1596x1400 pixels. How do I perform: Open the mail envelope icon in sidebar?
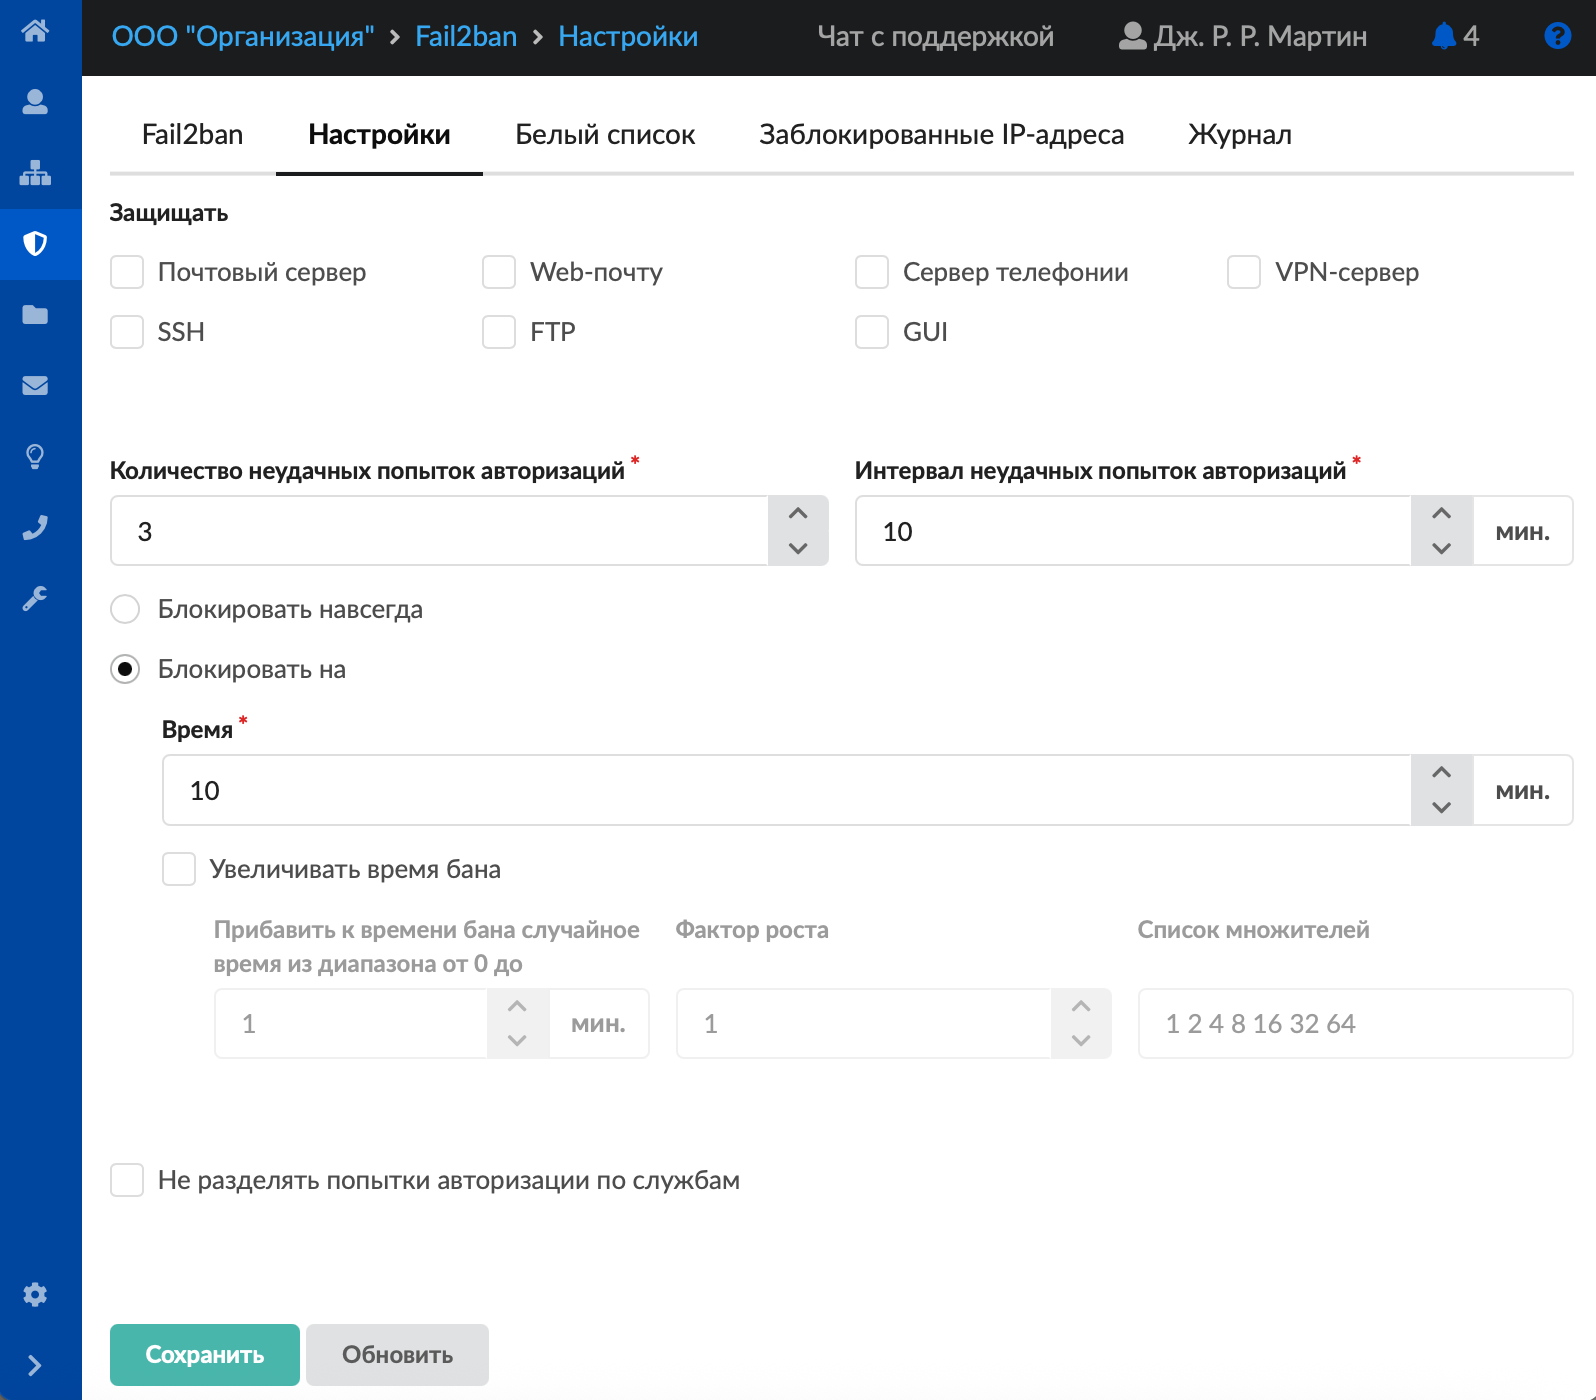coord(35,386)
